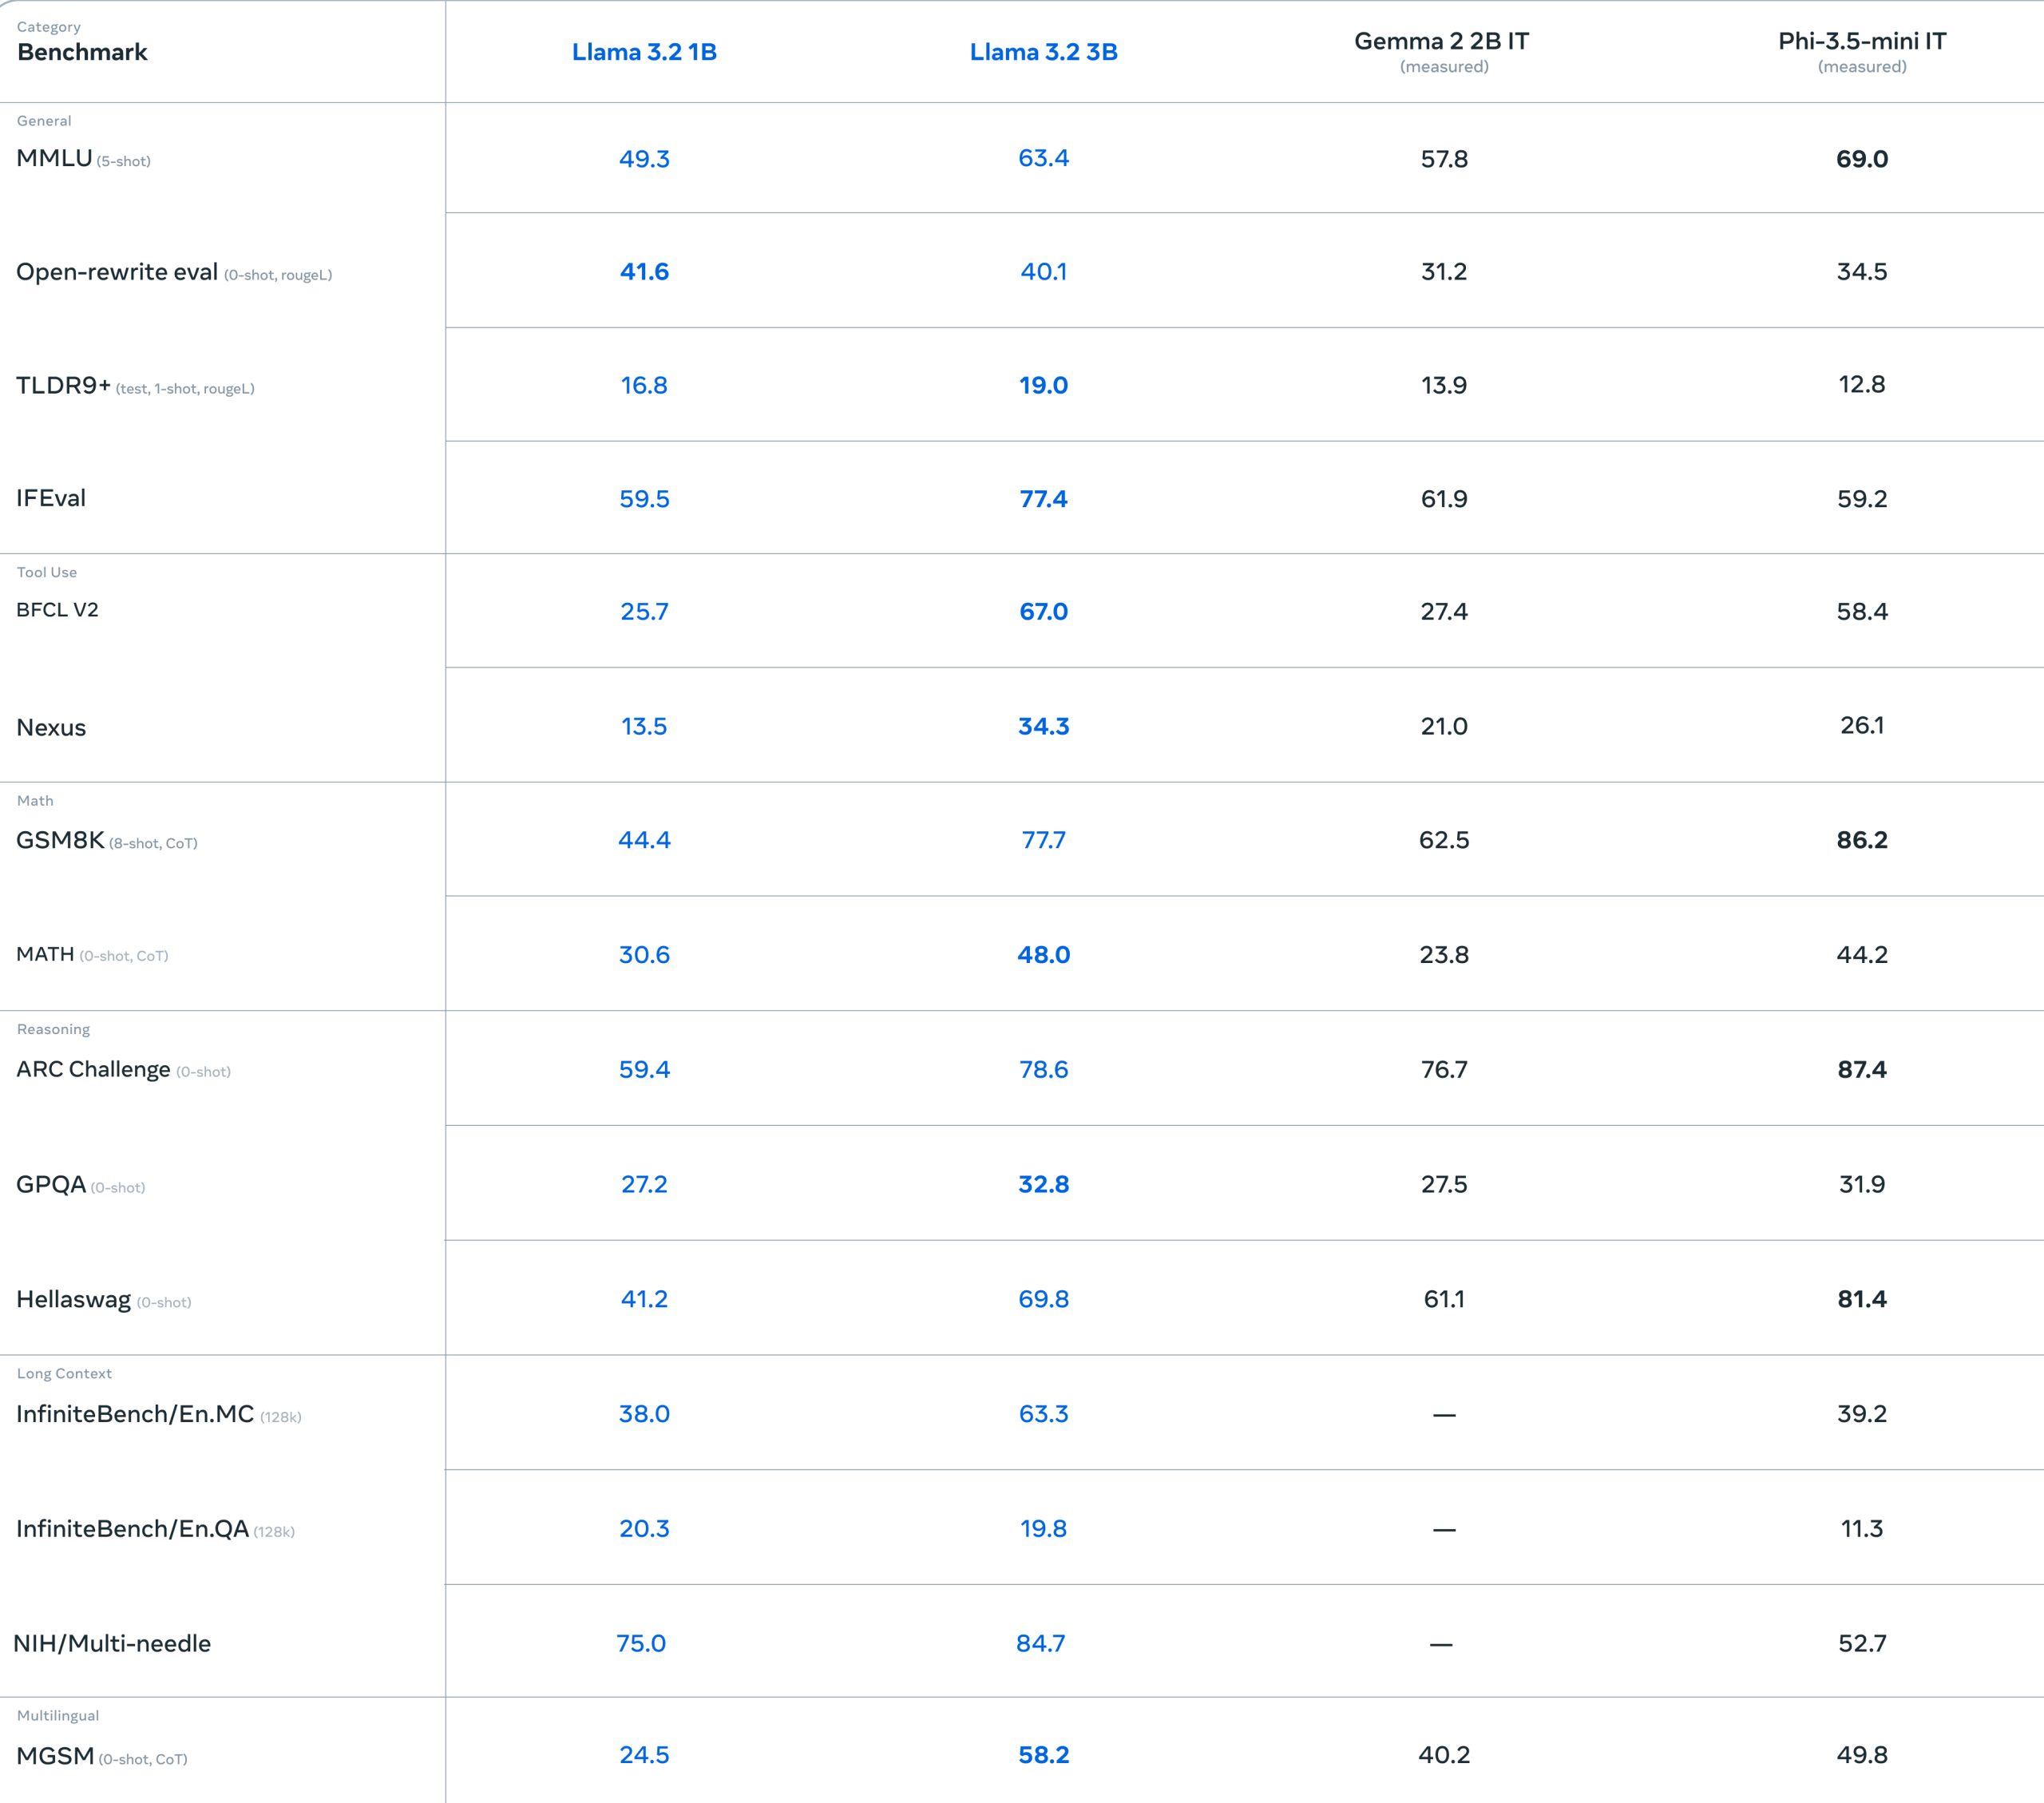Select the BFCL V2 row label
Image resolution: width=2044 pixels, height=1803 pixels.
[x=57, y=610]
